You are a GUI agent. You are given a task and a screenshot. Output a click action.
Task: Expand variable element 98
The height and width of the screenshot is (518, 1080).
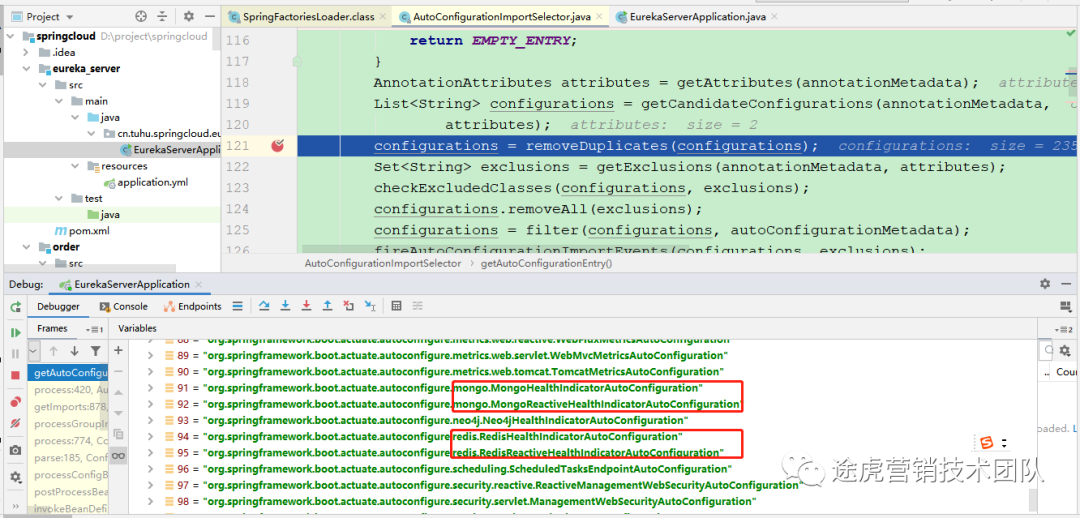(151, 501)
